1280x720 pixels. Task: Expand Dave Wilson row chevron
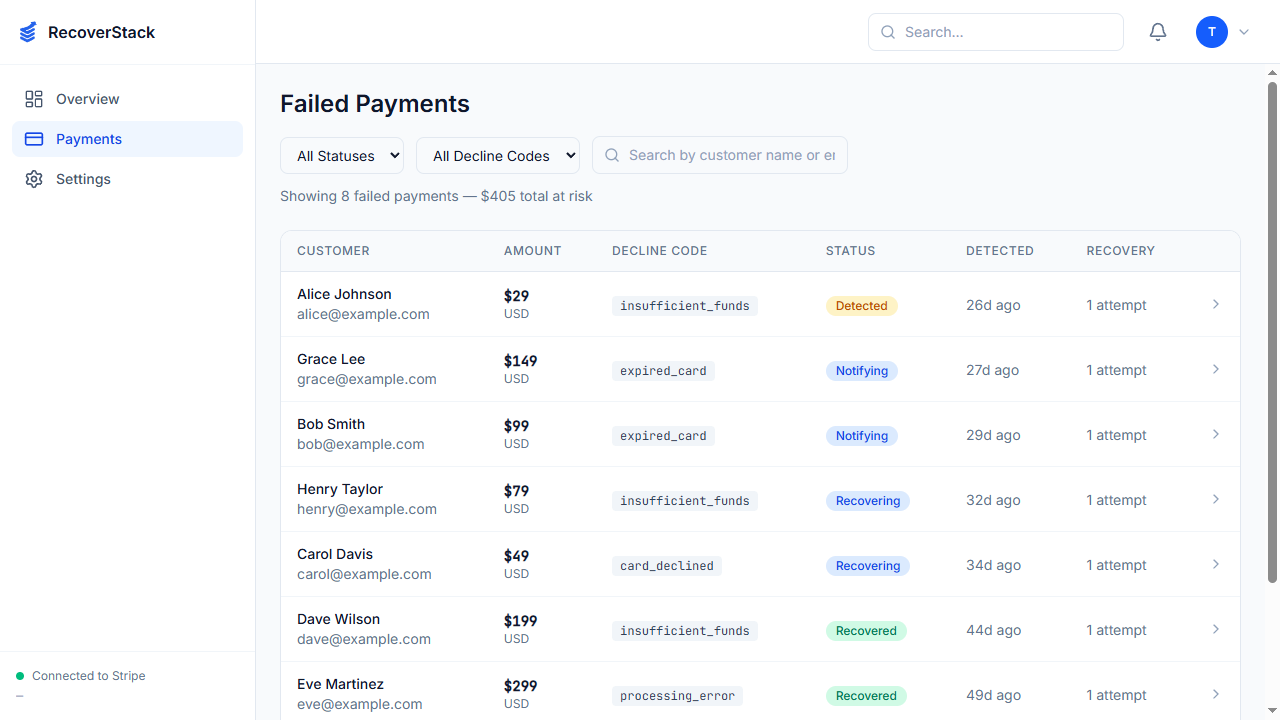click(1216, 629)
